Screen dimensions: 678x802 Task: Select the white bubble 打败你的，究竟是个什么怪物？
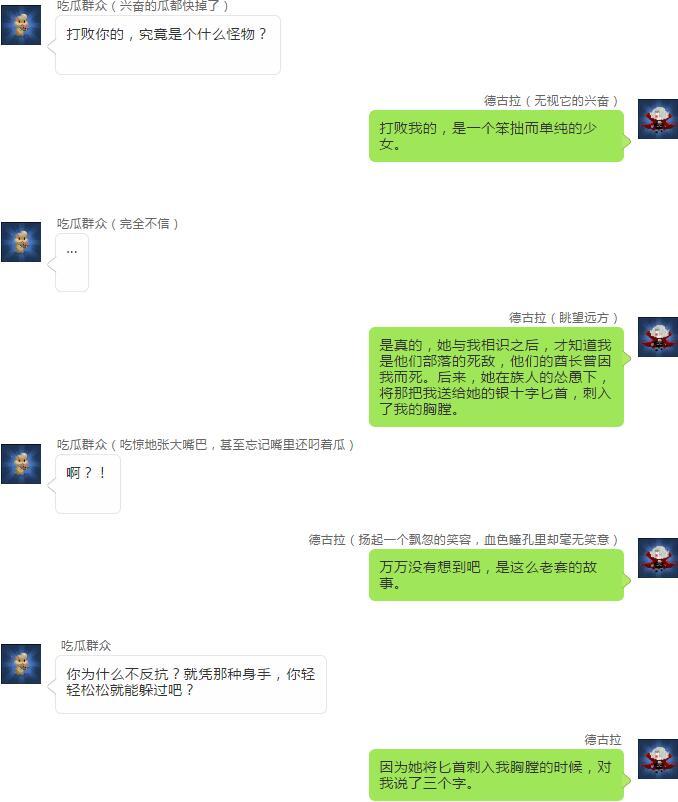[x=168, y=45]
